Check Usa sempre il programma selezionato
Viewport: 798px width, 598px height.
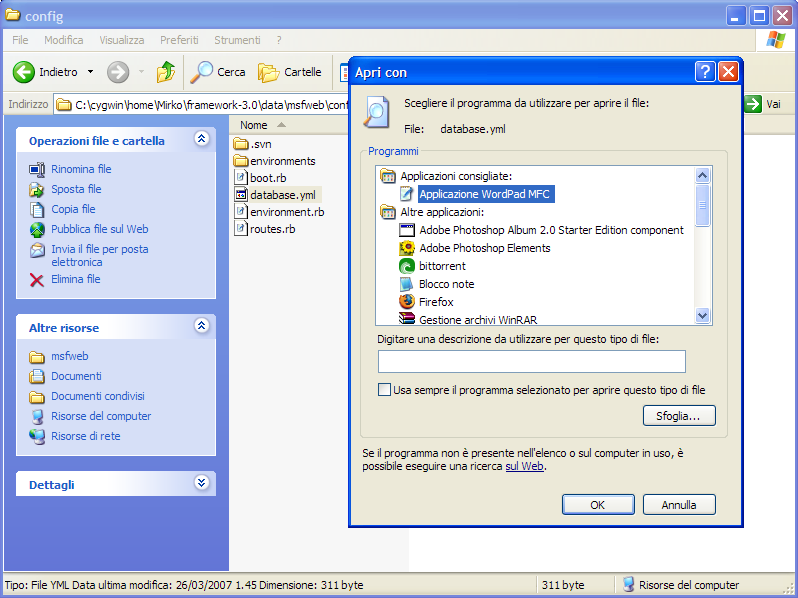pos(384,390)
